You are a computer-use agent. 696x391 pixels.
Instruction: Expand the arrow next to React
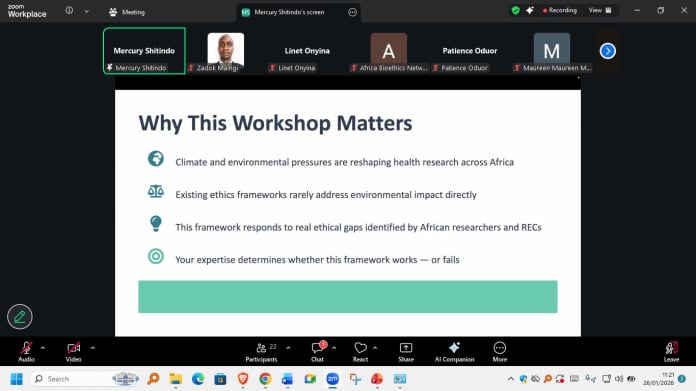[375, 348]
